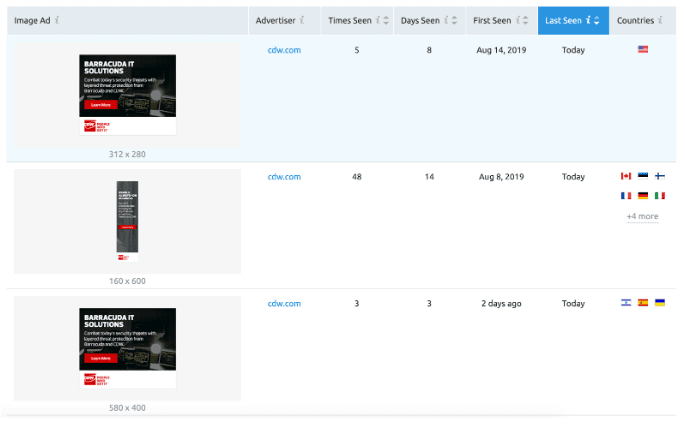The image size is (685, 424).
Task: Click the info icon next to Countries
Action: coord(660,20)
